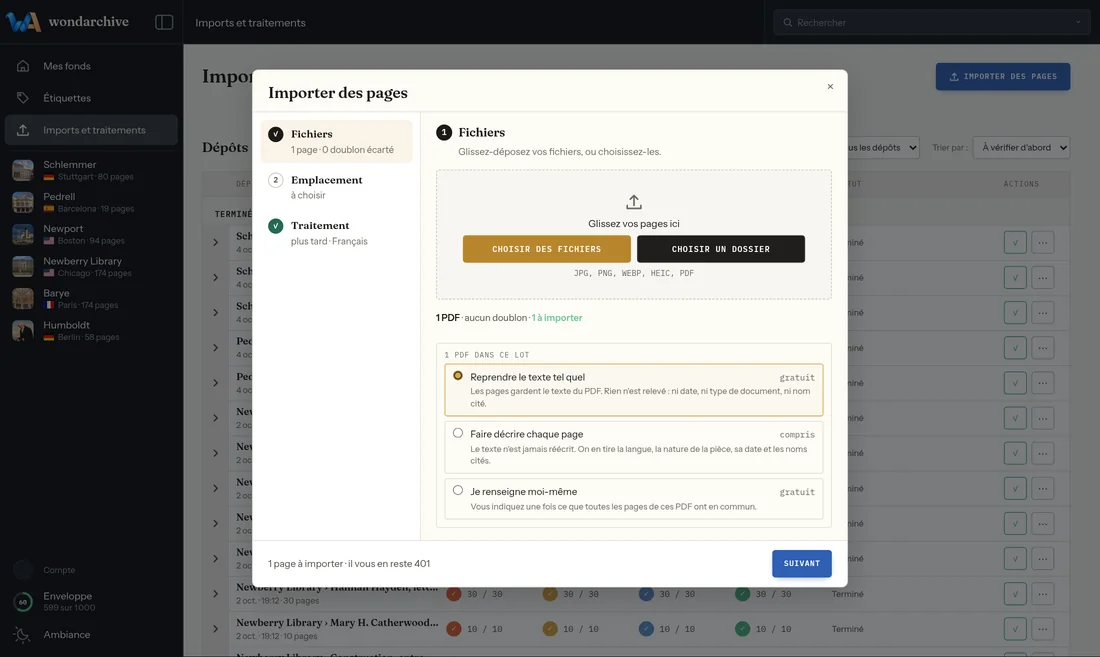Click Importer des pages button in header
1100x657 pixels.
[x=1002, y=76]
